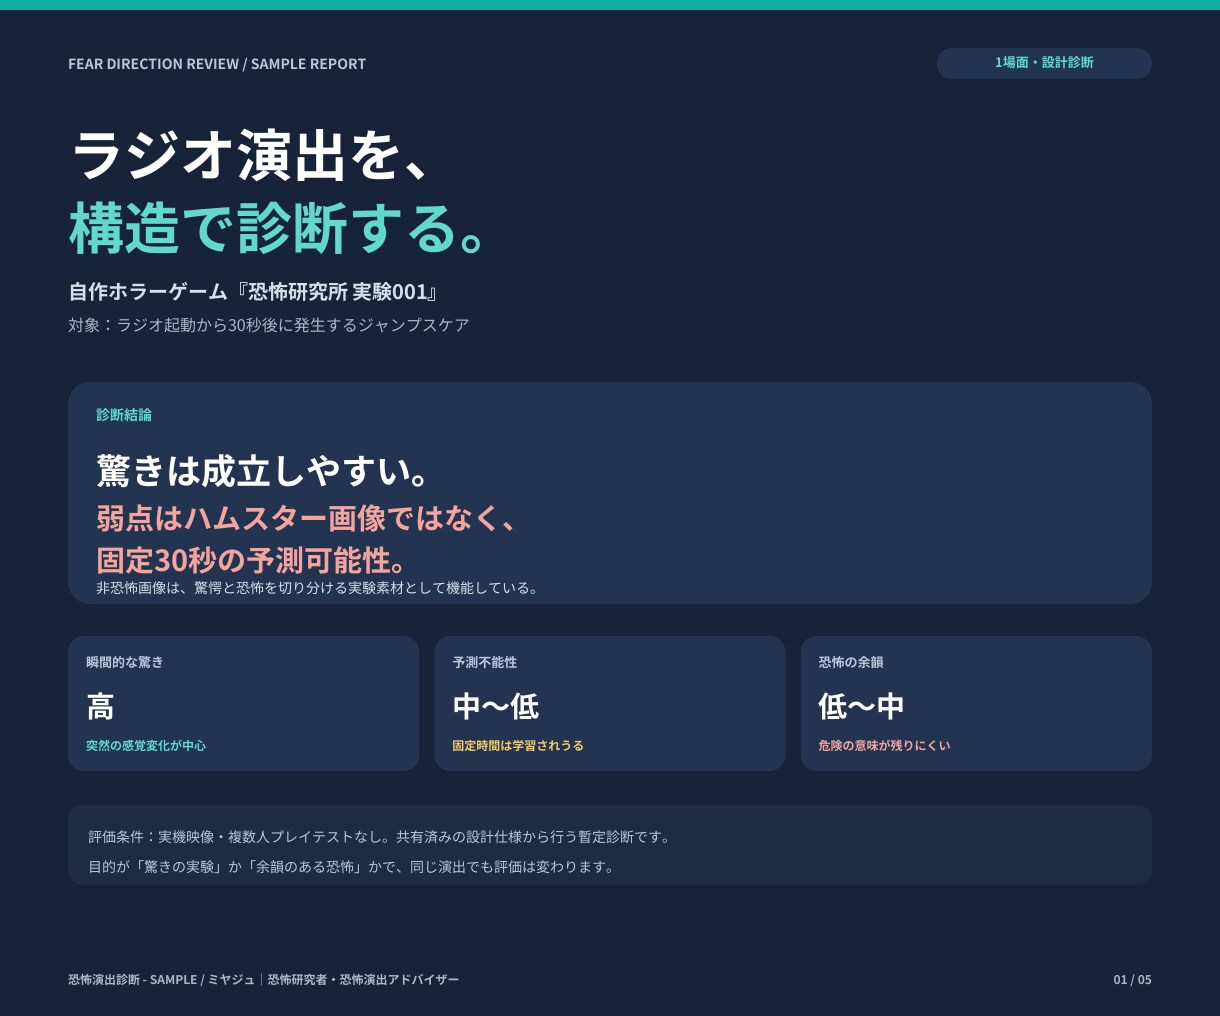Viewport: 1220px width, 1016px height.
Task: Click the page number 01 / 05
Action: [1132, 980]
